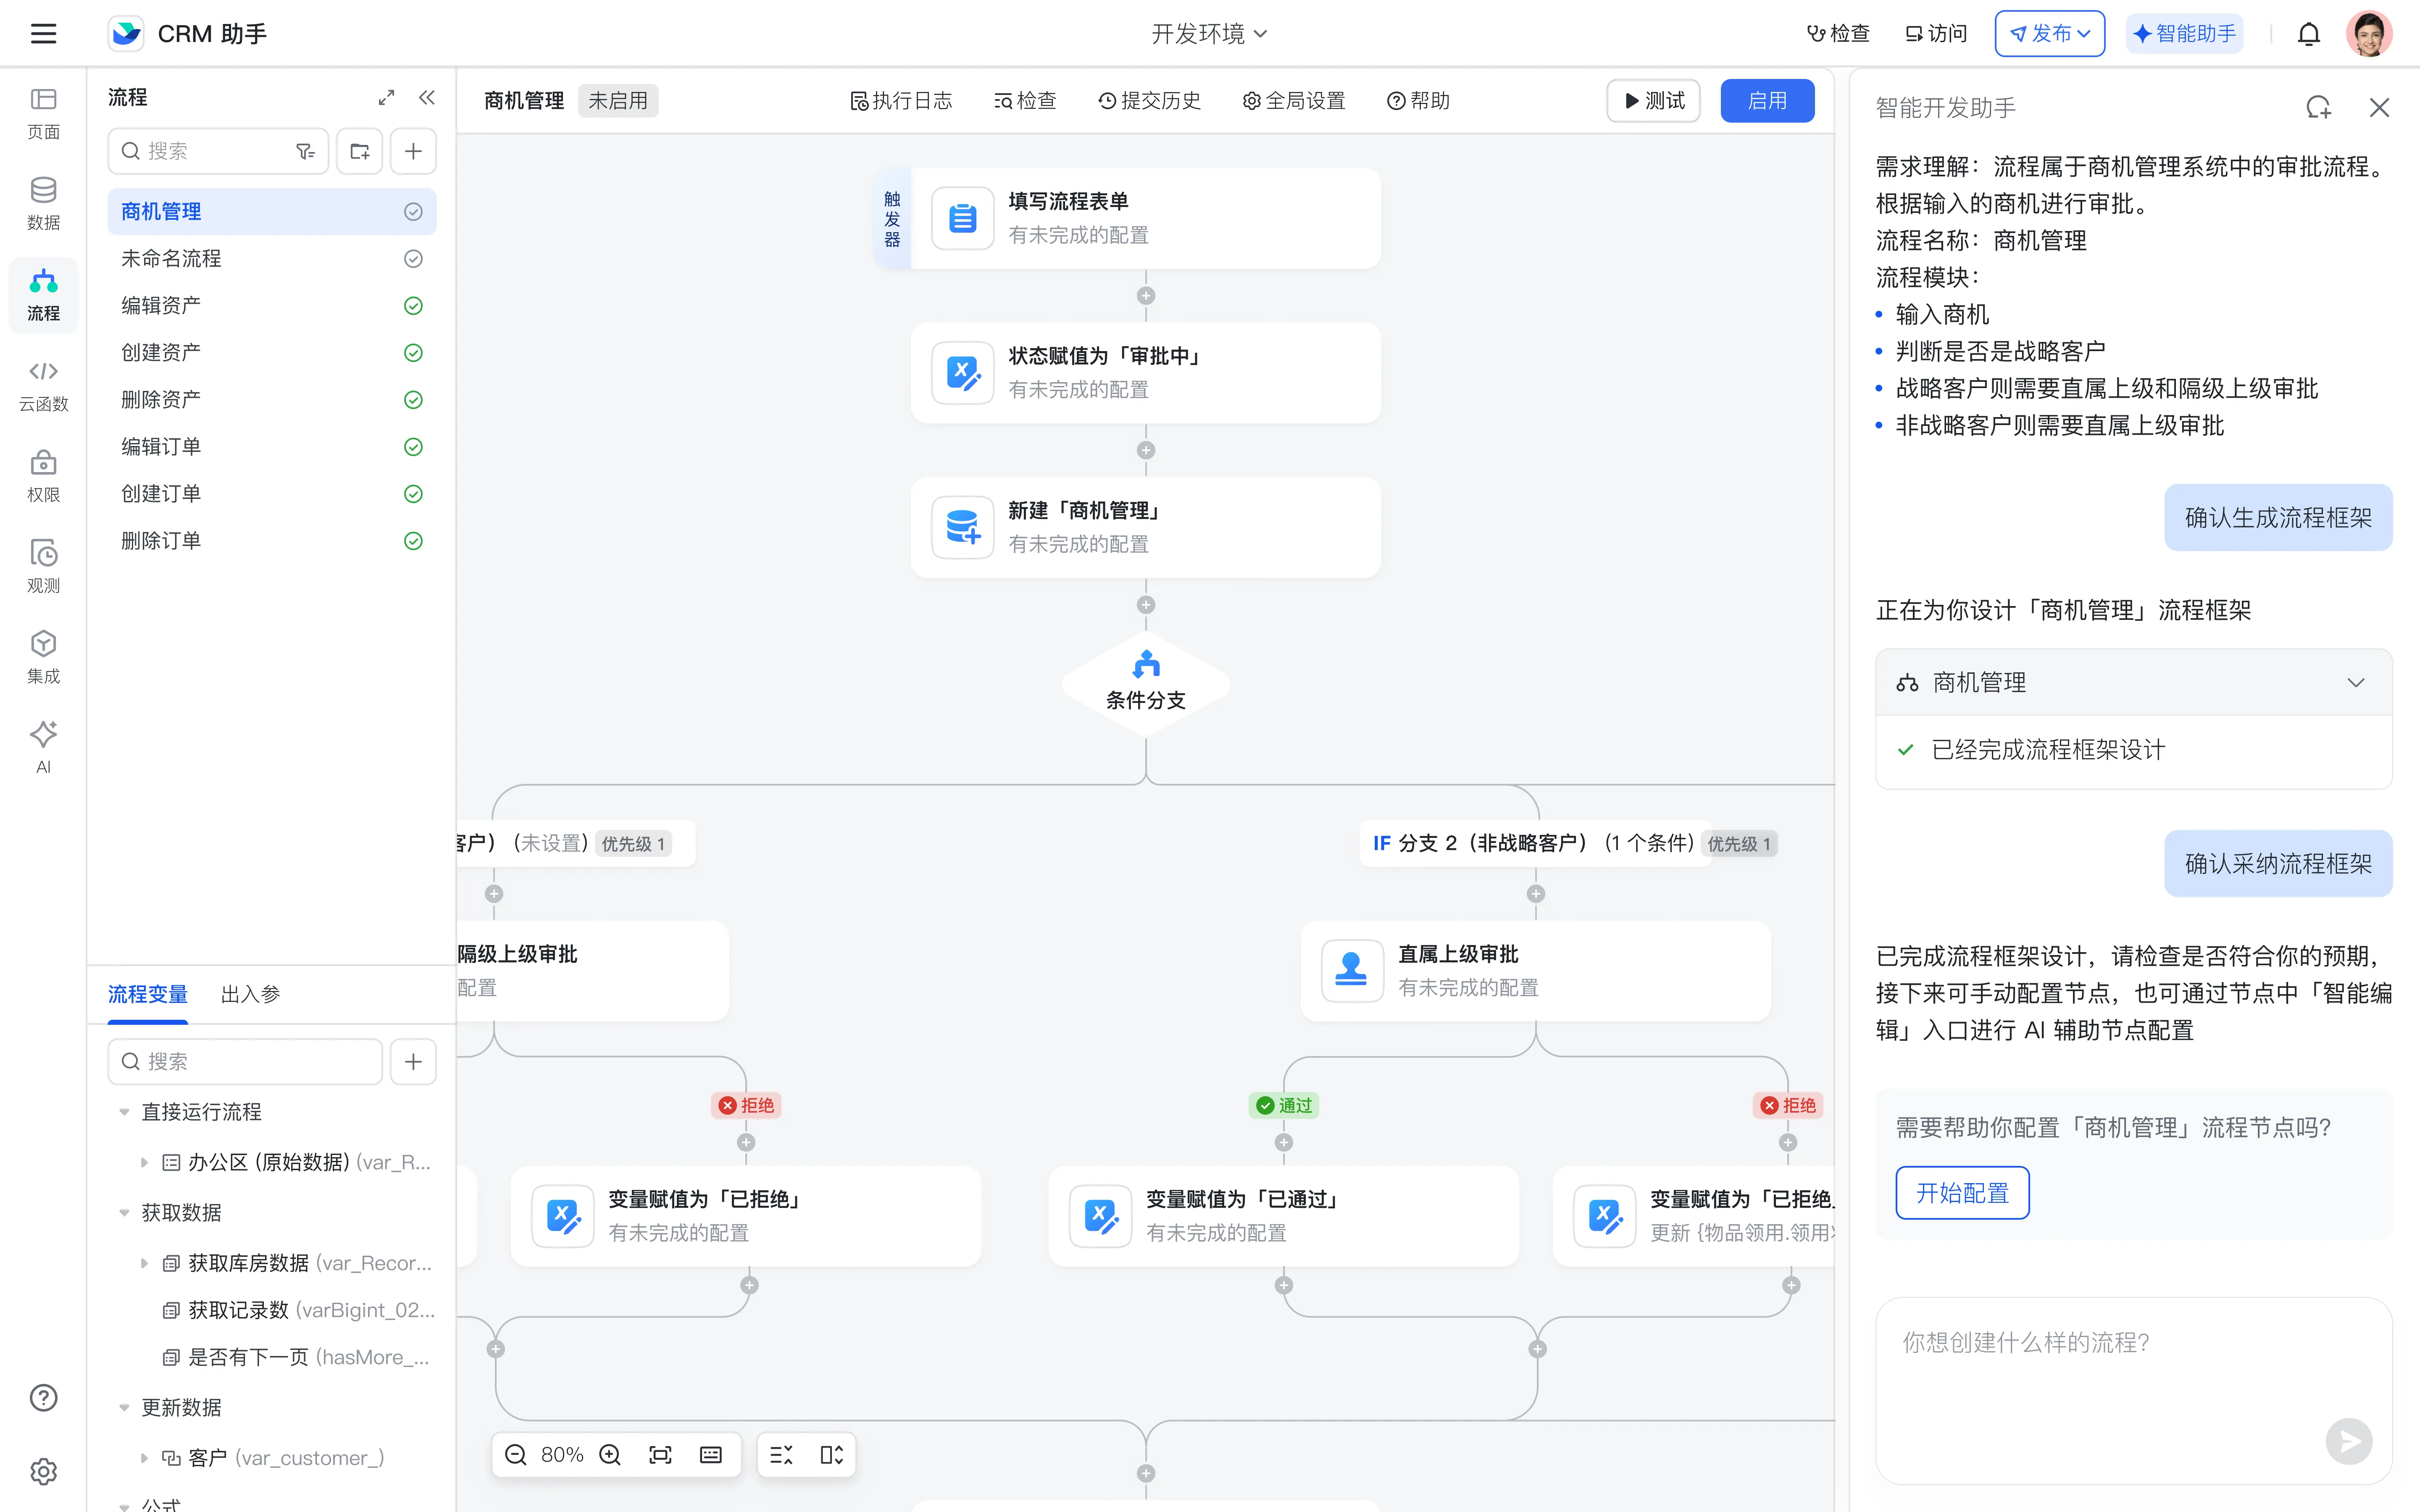Image resolution: width=2420 pixels, height=1512 pixels.
Task: Expand the 获取库房数据 variable
Action: [x=144, y=1263]
